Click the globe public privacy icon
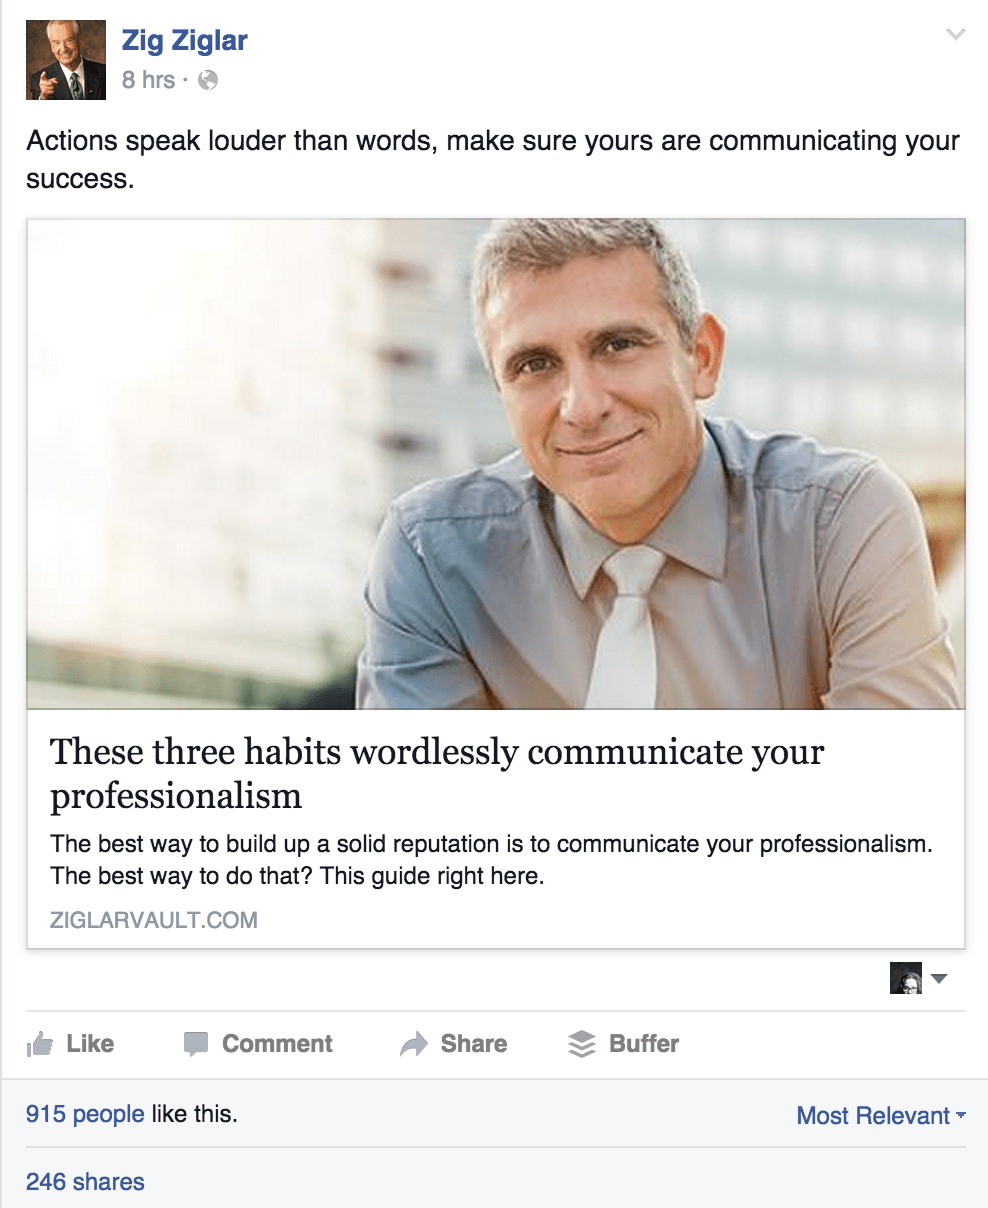The height and width of the screenshot is (1208, 988). (208, 81)
